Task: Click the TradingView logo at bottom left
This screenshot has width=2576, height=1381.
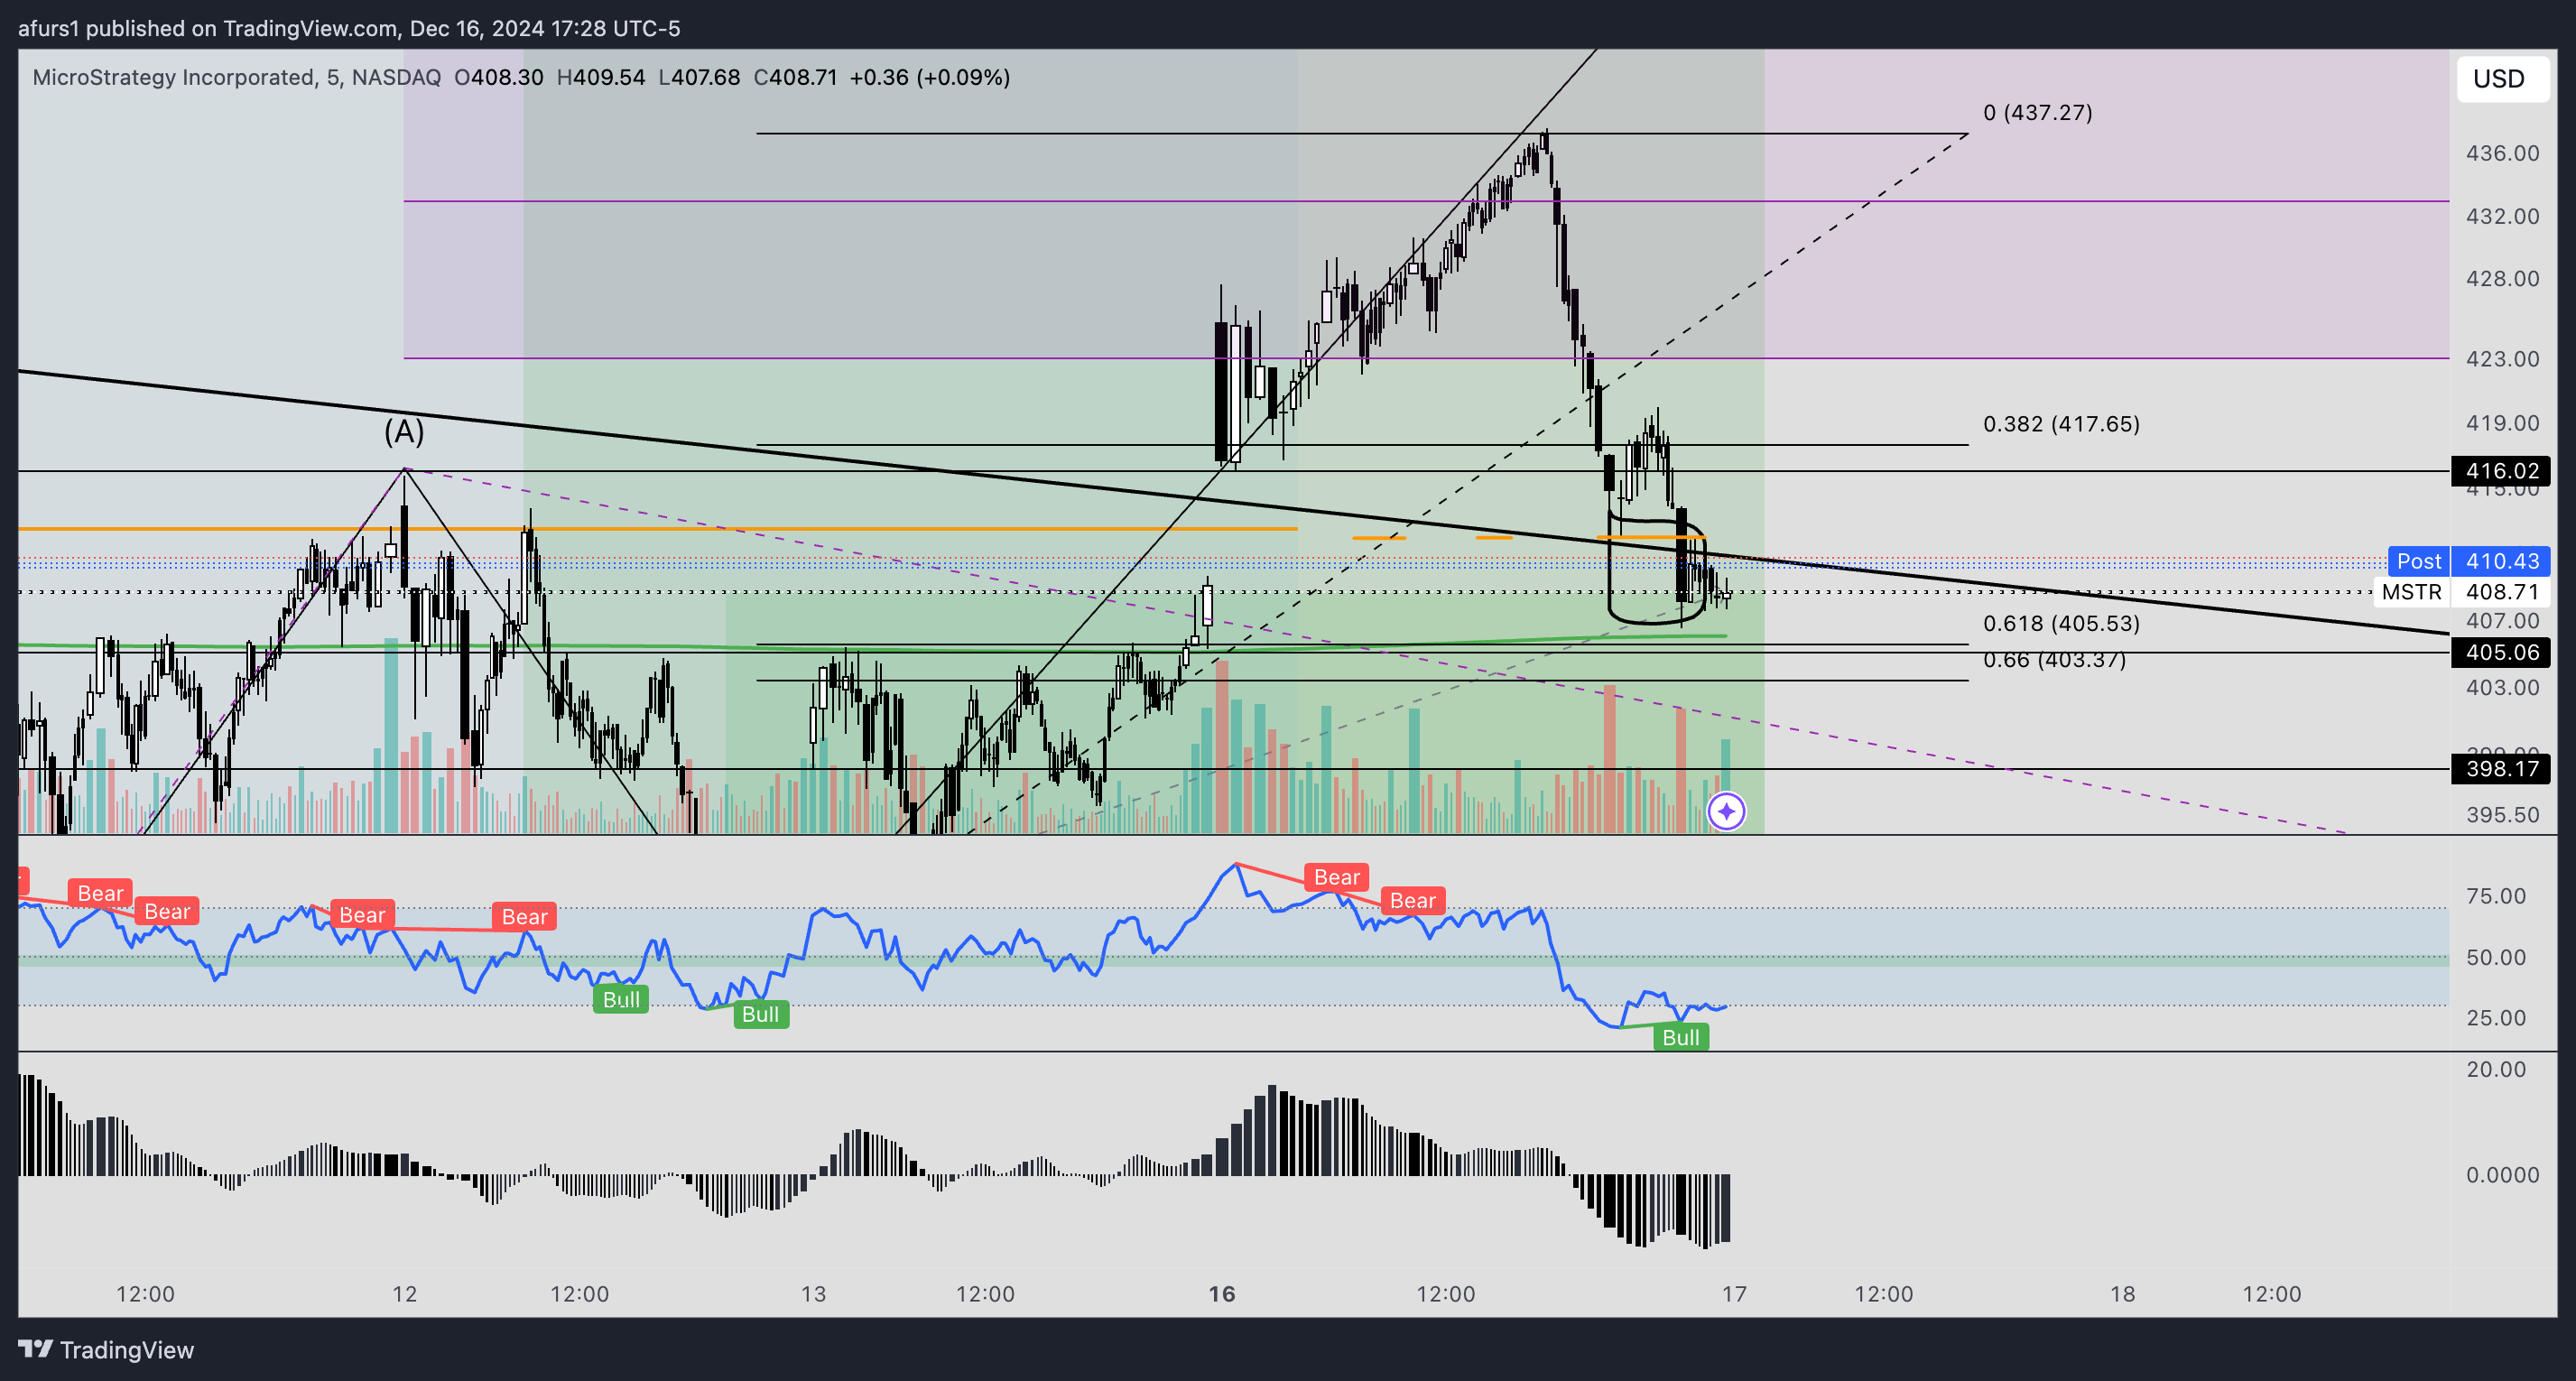Action: tap(106, 1350)
